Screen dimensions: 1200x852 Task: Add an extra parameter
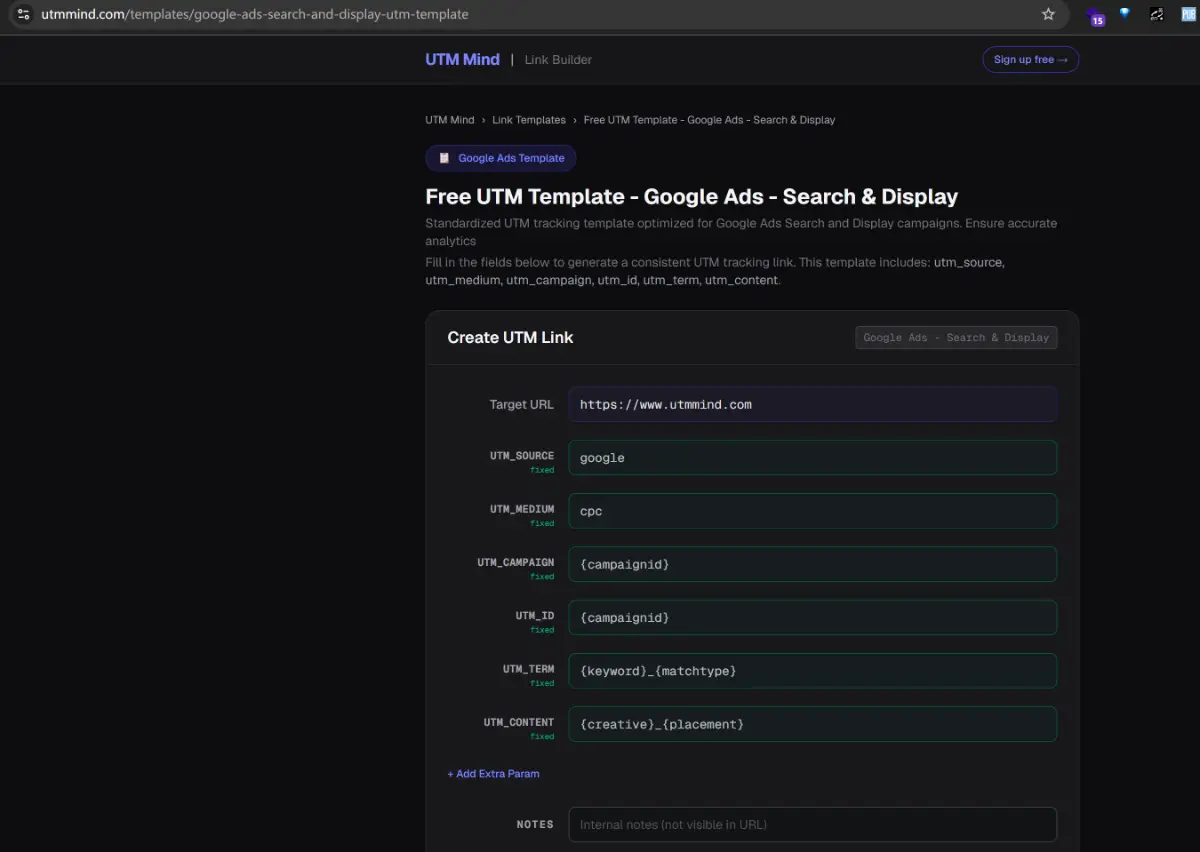[x=494, y=774]
